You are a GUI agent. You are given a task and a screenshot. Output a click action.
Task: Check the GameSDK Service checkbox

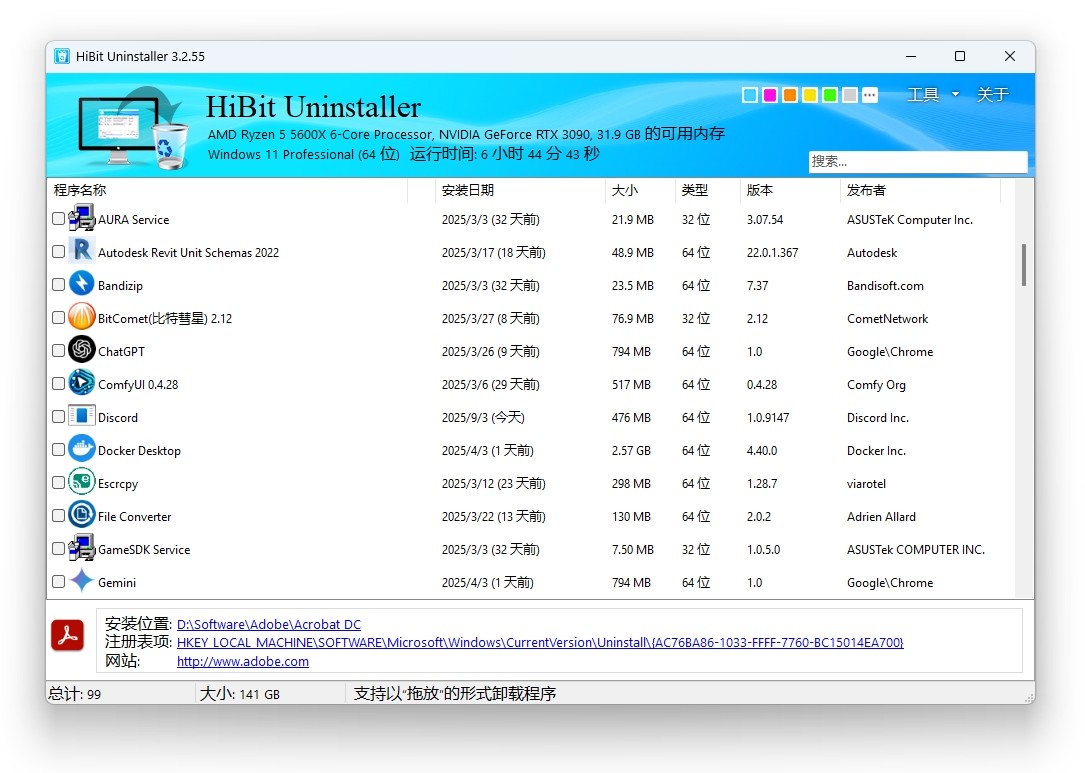click(x=59, y=549)
